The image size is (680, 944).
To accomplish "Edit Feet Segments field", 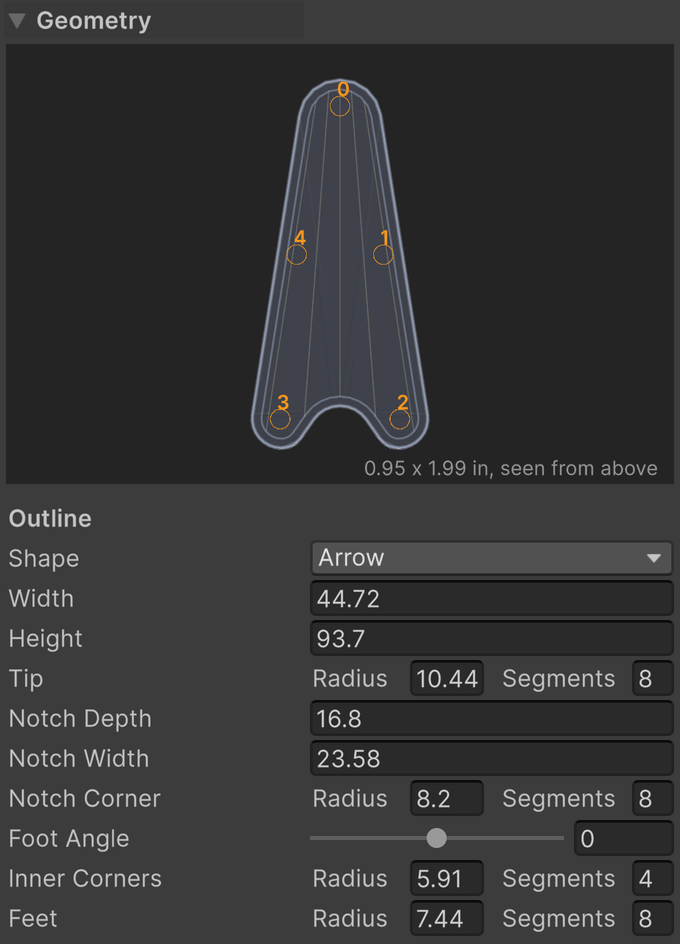I will coord(652,918).
